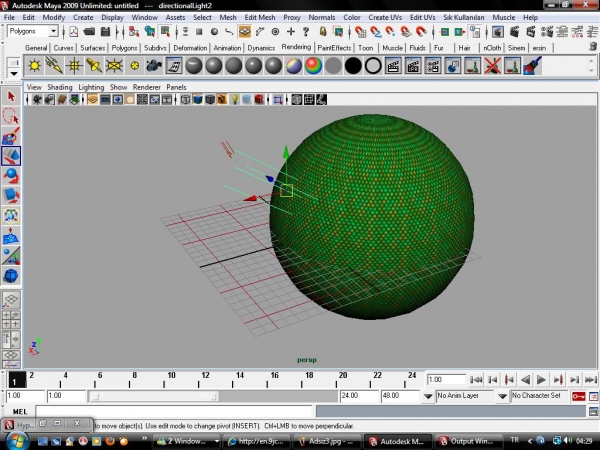Open the anim layer dropdown arrow
Image resolution: width=600 pixels, height=450 pixels.
428,396
